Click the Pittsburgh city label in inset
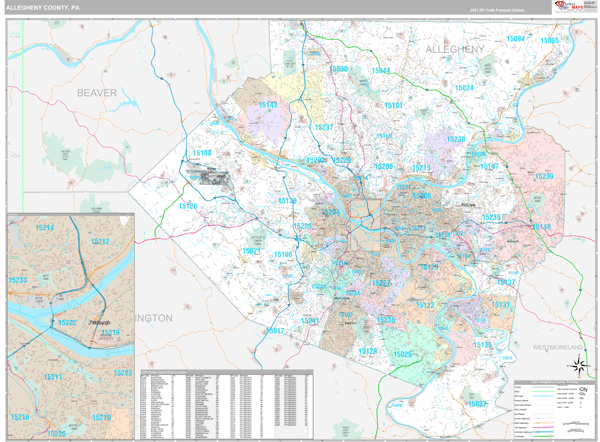Image resolution: width=600 pixels, height=442 pixels. point(99,323)
